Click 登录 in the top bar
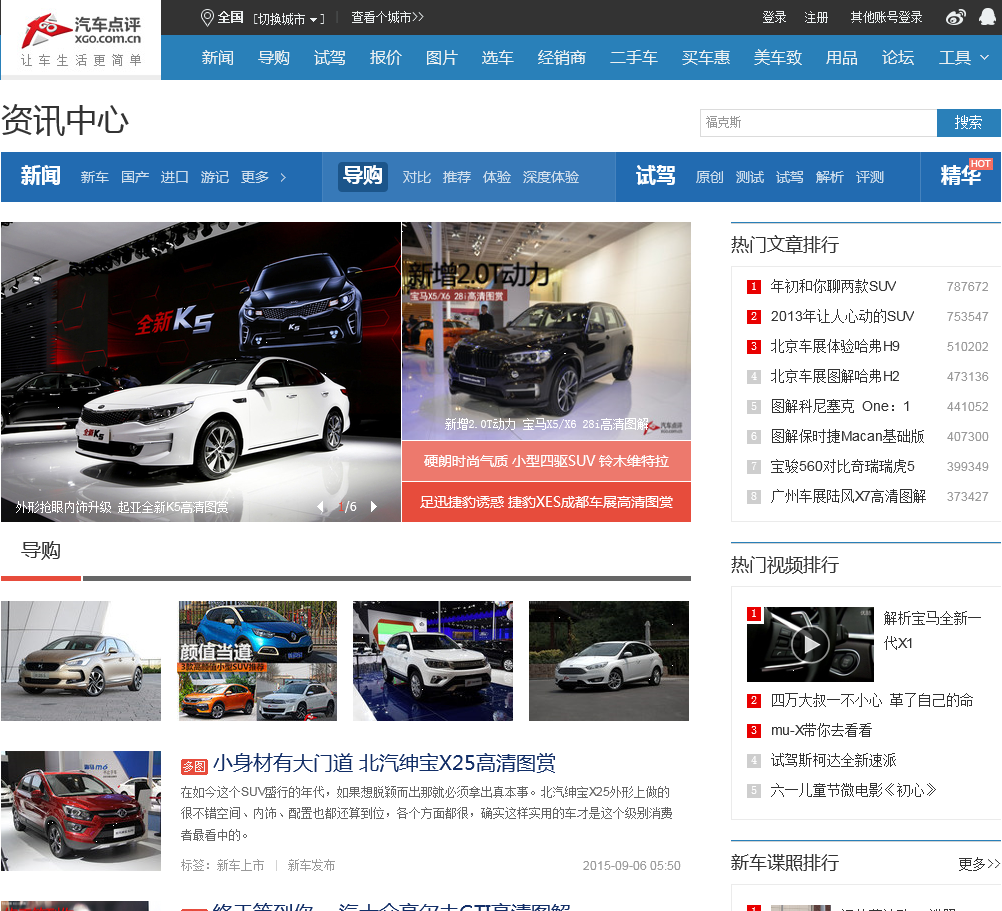The height and width of the screenshot is (911, 1002). 774,17
